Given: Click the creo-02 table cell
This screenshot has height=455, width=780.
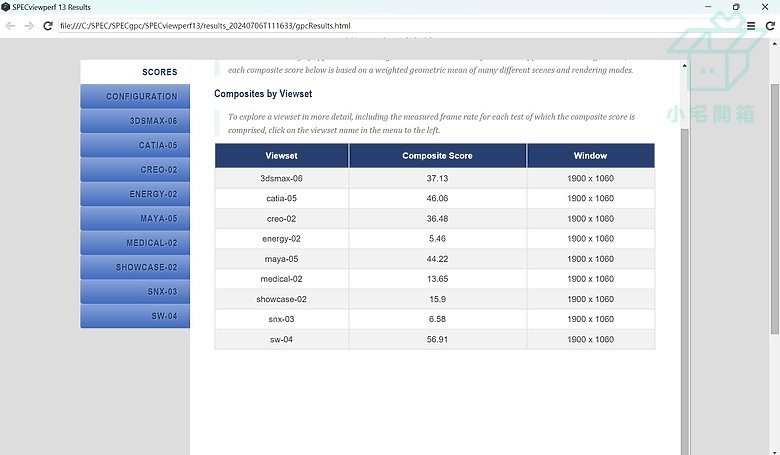Looking at the screenshot, I should pos(282,219).
